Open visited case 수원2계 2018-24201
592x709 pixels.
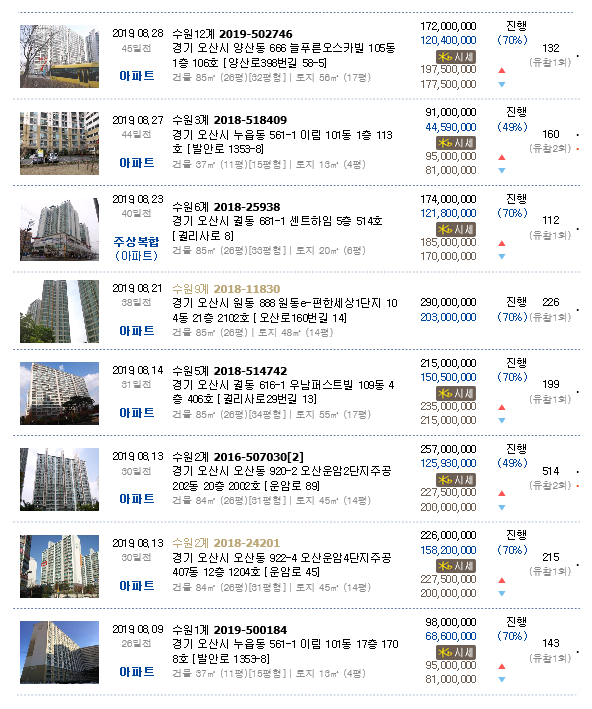[x=226, y=543]
